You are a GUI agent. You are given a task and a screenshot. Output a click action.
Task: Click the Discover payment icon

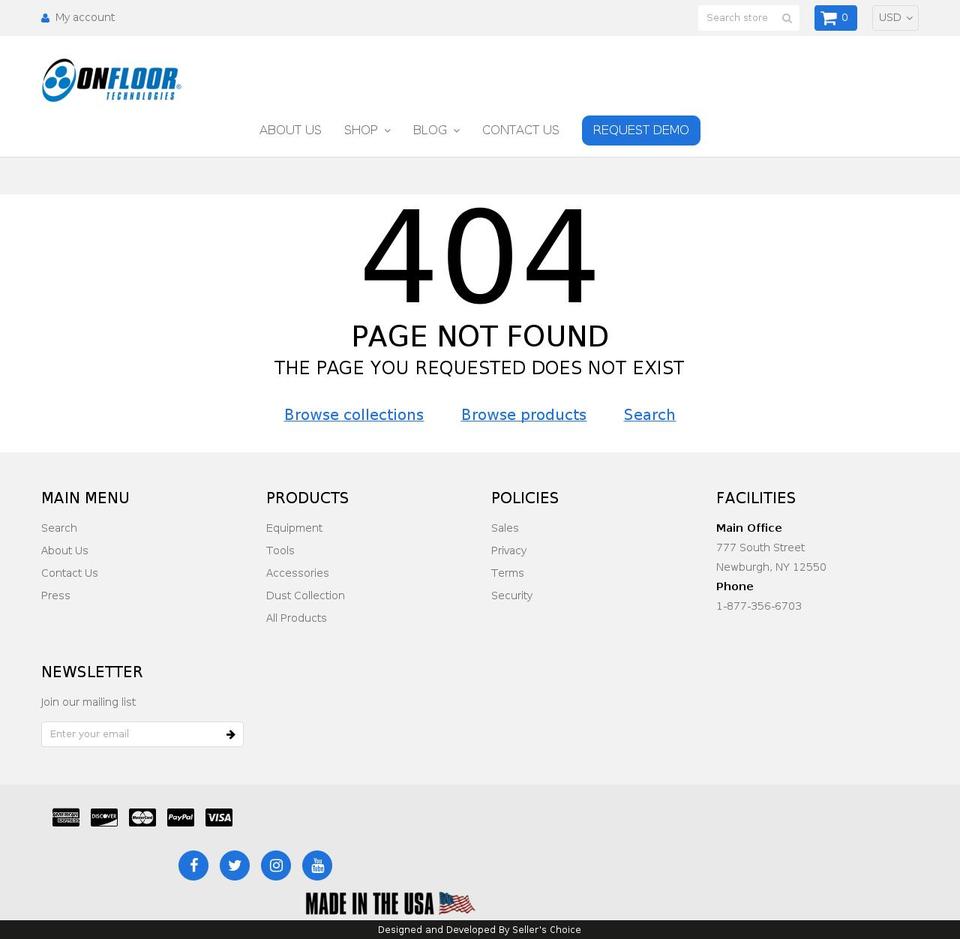pos(104,817)
